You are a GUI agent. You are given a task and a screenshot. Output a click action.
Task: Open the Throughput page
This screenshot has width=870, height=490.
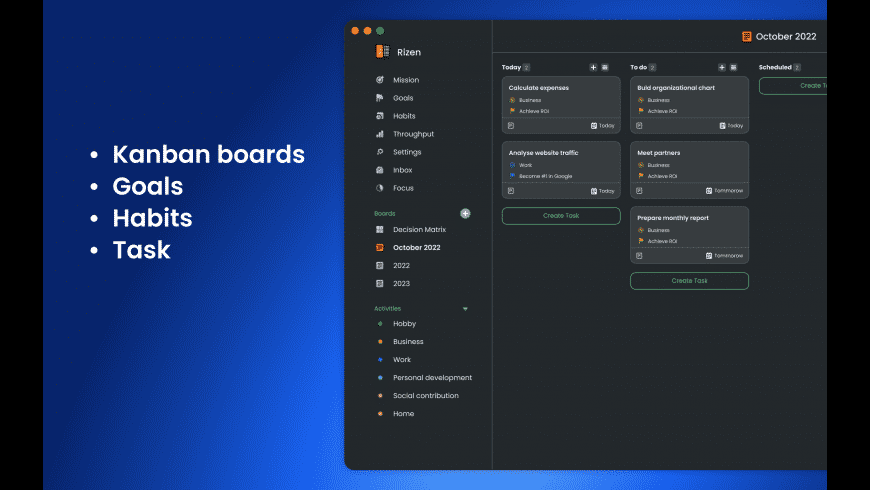click(x=413, y=134)
